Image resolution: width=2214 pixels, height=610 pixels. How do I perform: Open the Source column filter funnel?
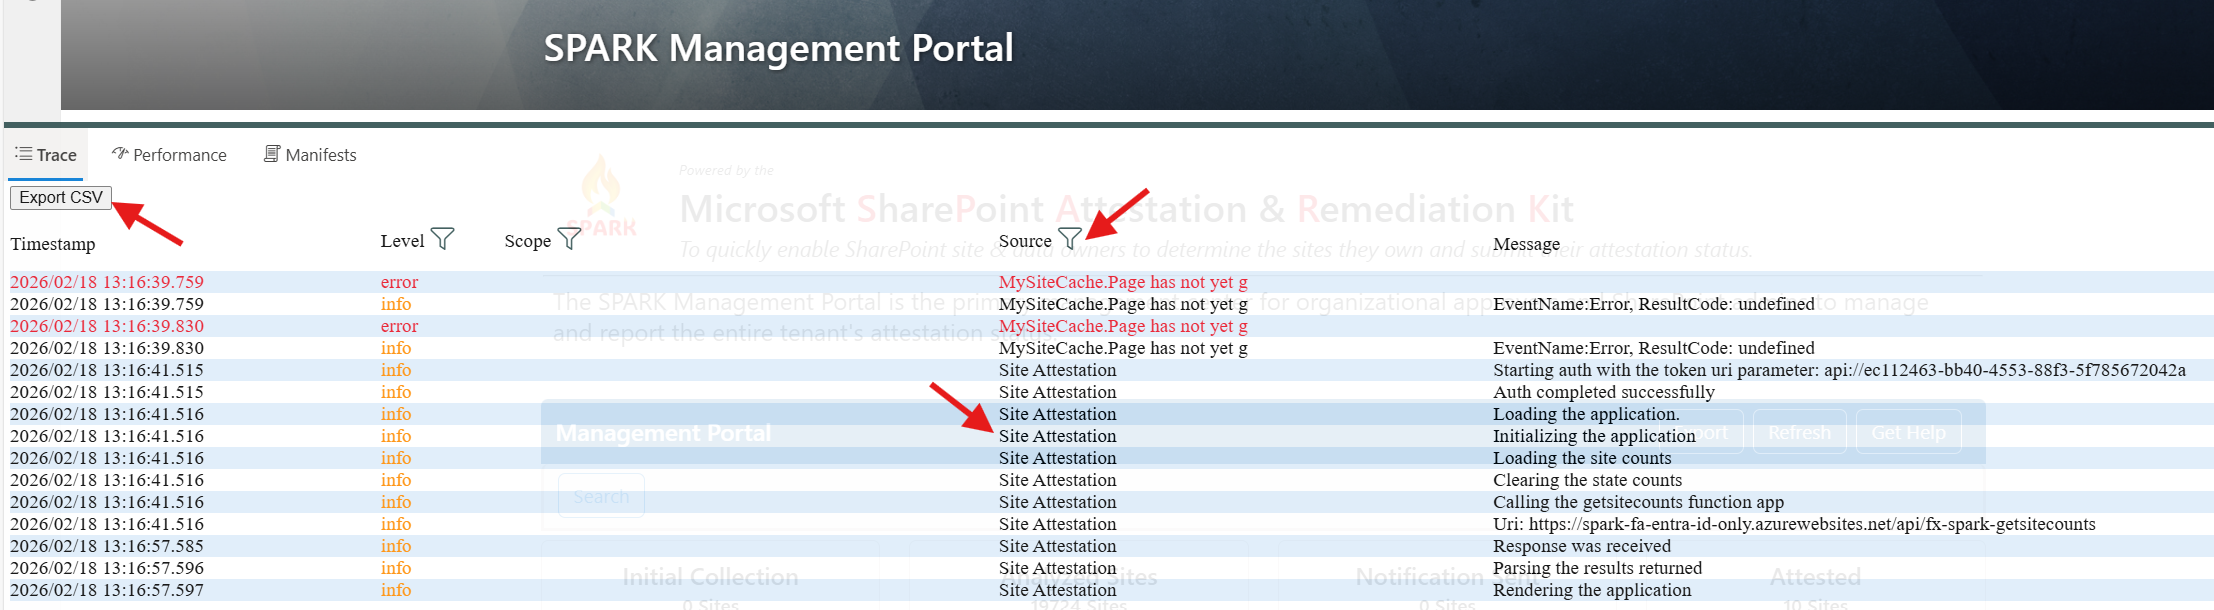click(x=1069, y=239)
